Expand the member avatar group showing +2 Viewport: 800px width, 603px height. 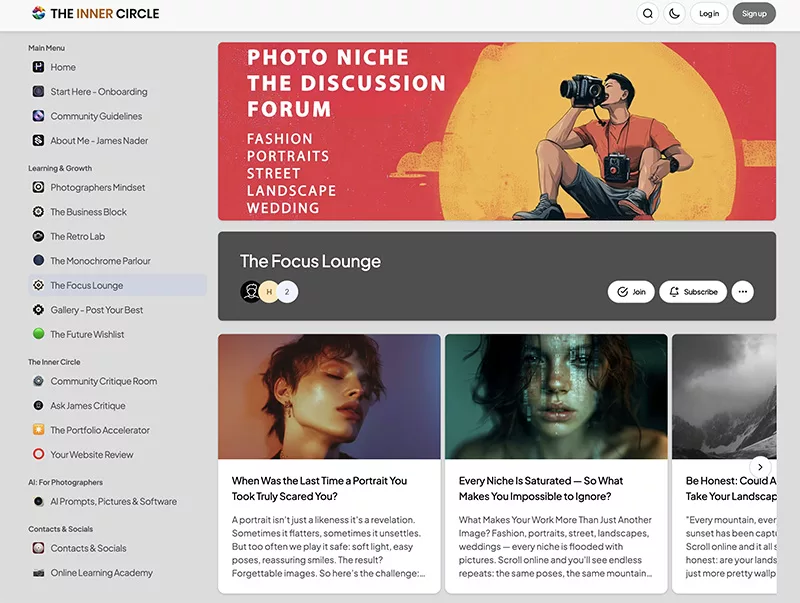pos(290,291)
